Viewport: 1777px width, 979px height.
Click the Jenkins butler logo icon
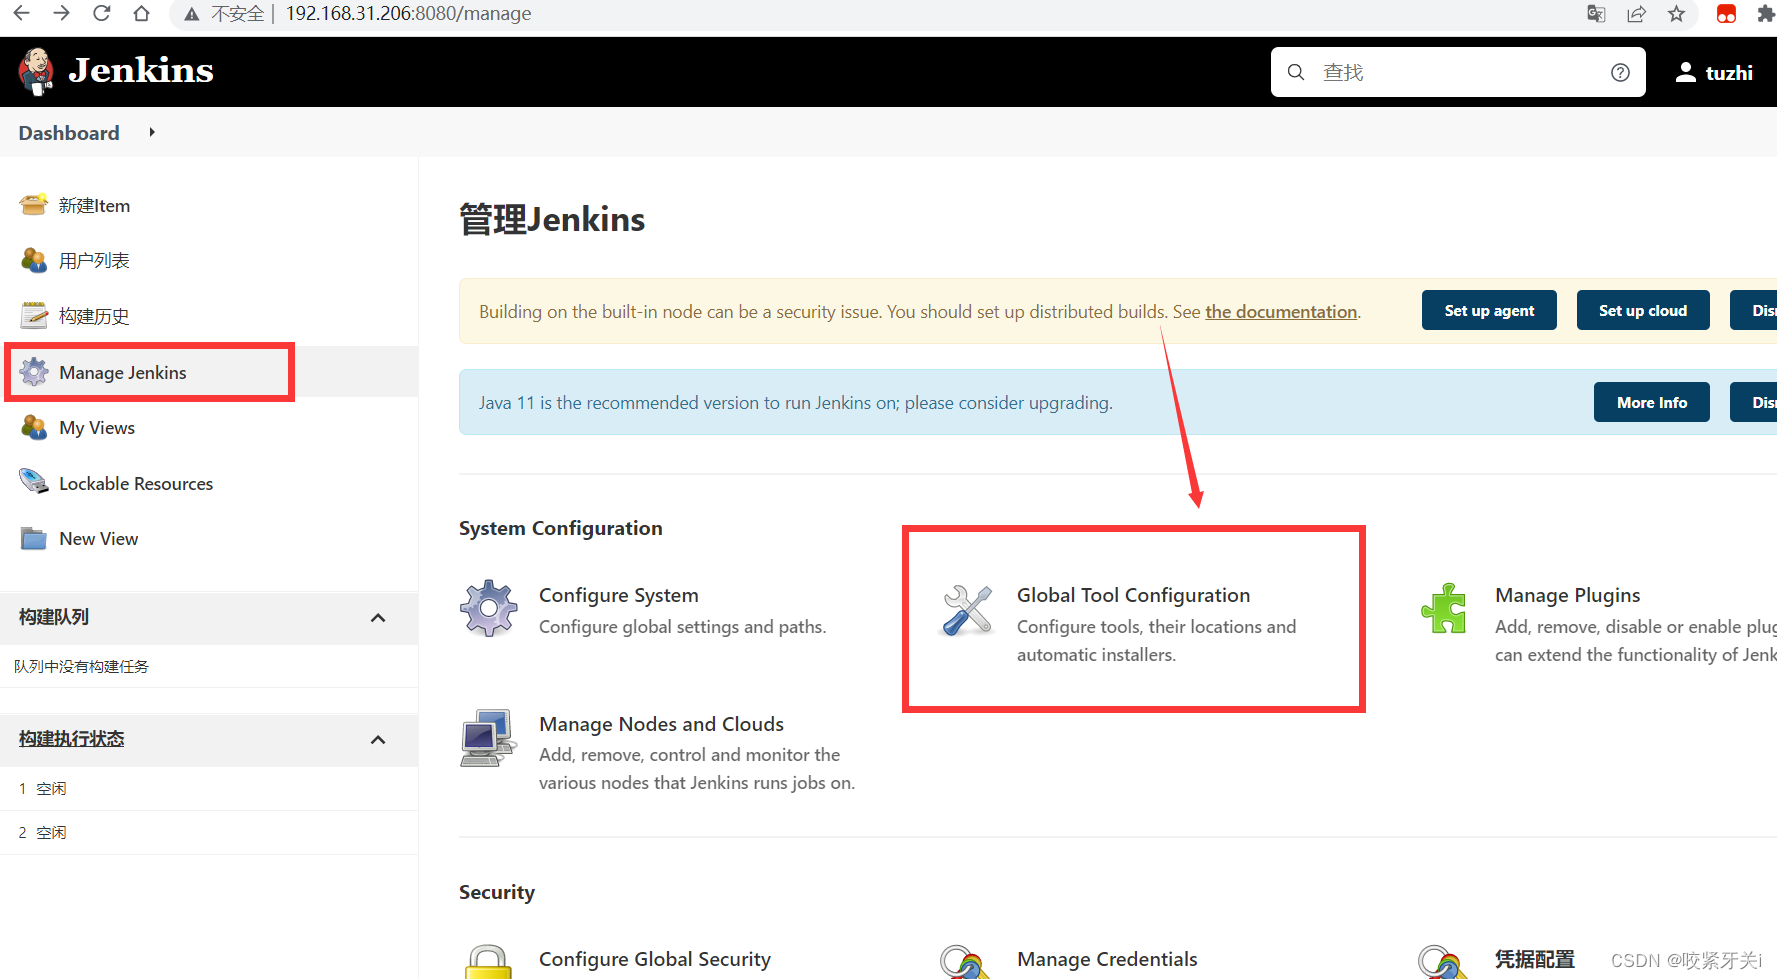pos(37,71)
